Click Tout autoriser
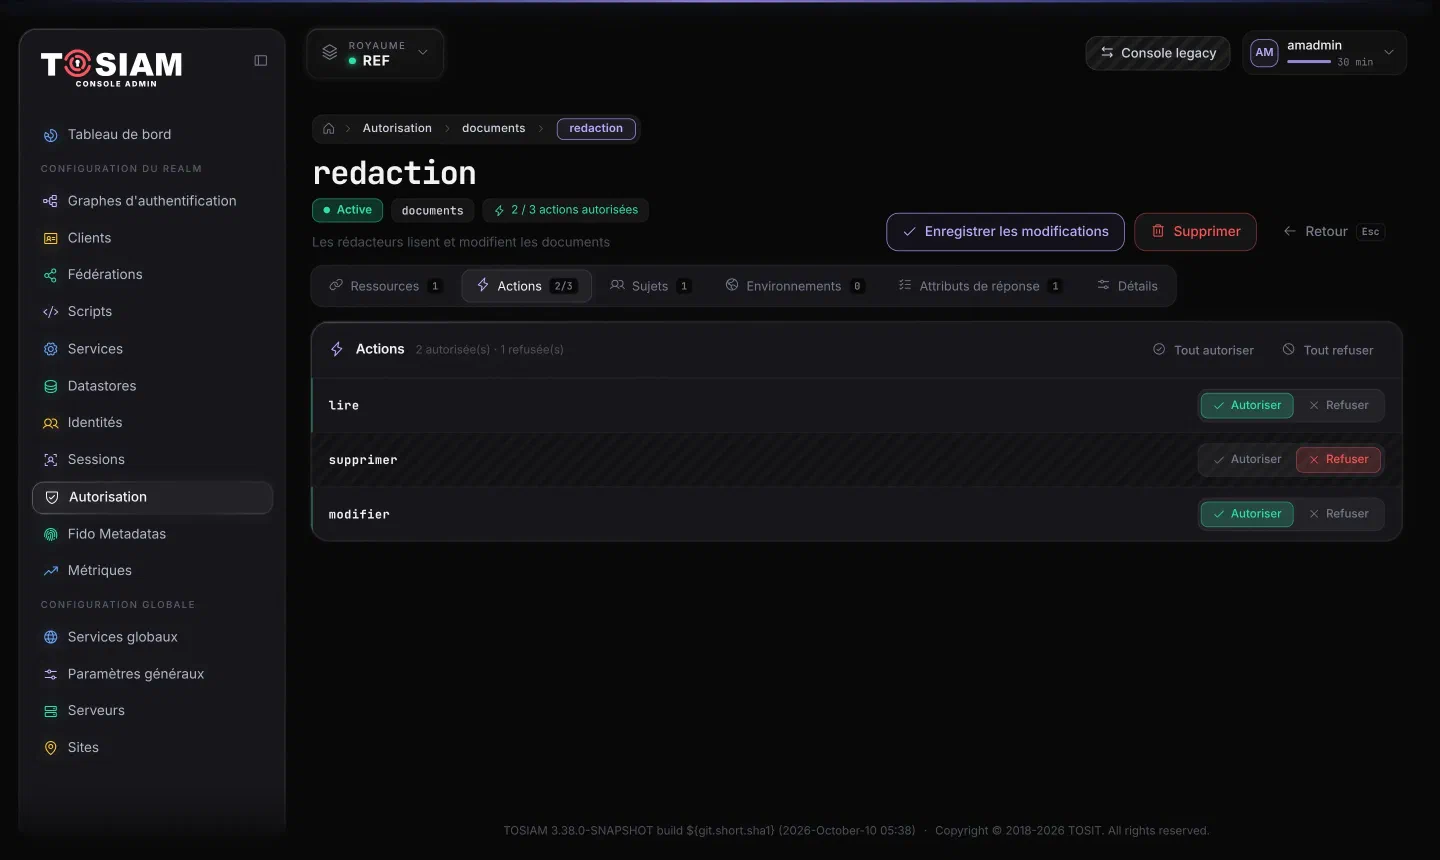Viewport: 1440px width, 860px height. [x=1203, y=350]
